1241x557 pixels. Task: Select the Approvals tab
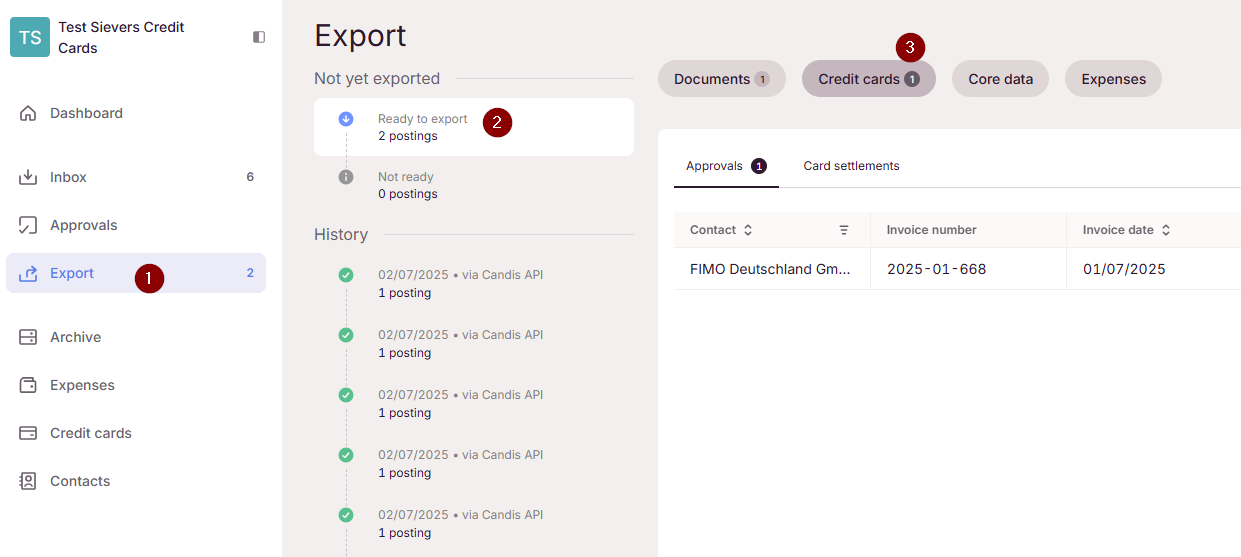tap(714, 166)
